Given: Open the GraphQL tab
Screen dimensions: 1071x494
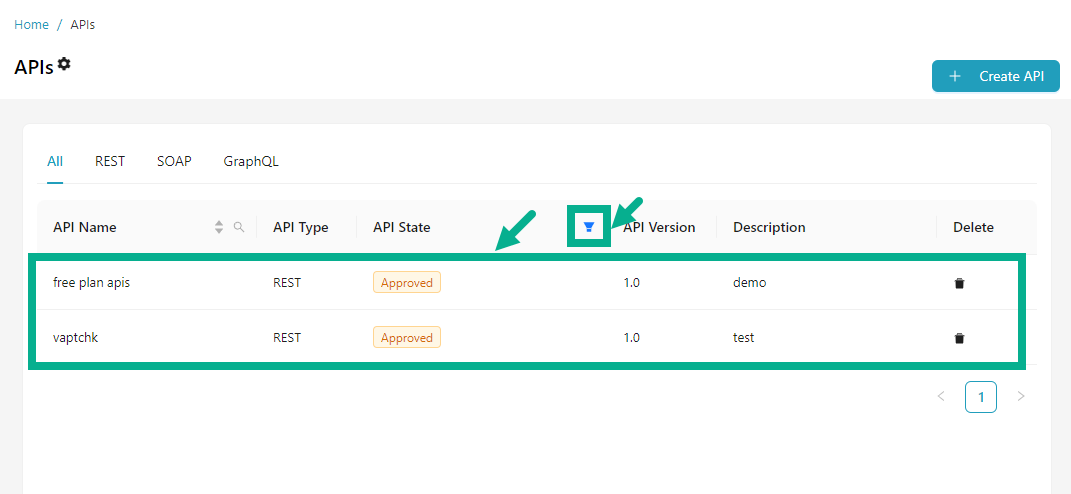Looking at the screenshot, I should coord(251,161).
